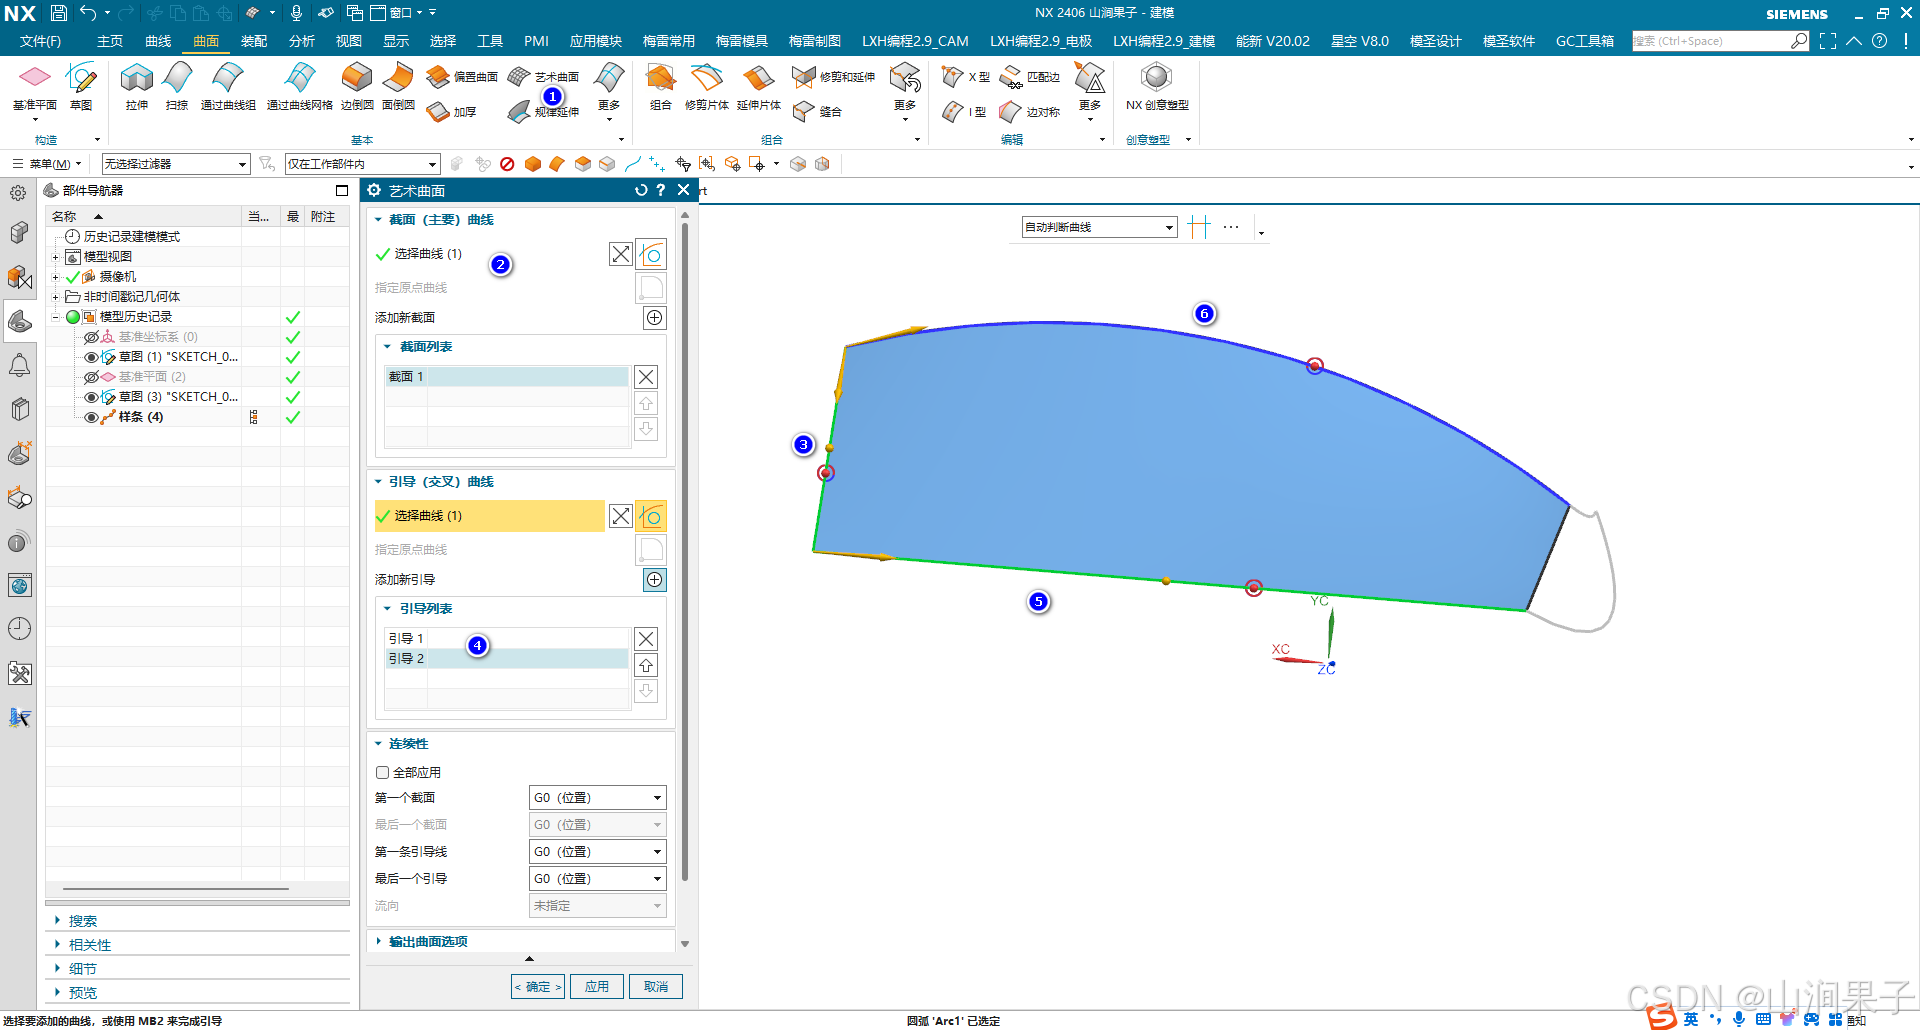
Task: Select the 匹配边 match edge tool
Action: point(1030,77)
